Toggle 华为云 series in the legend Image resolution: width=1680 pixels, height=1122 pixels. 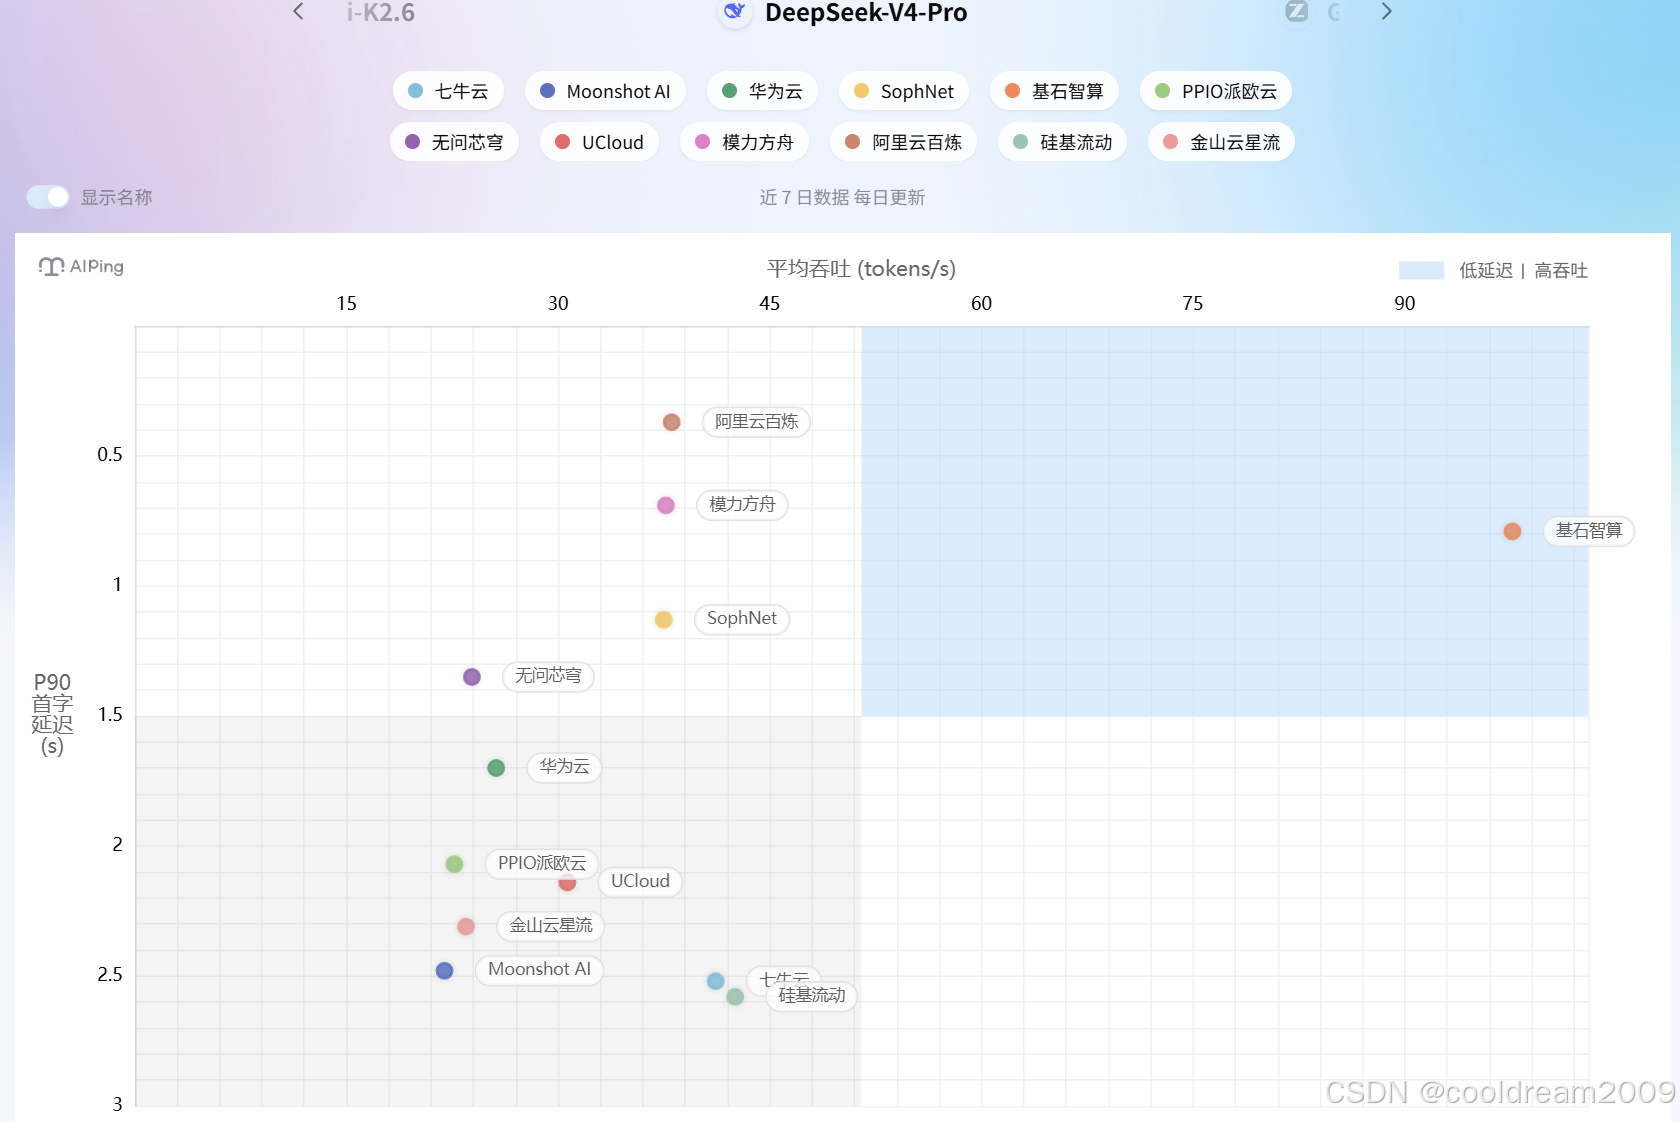point(762,91)
